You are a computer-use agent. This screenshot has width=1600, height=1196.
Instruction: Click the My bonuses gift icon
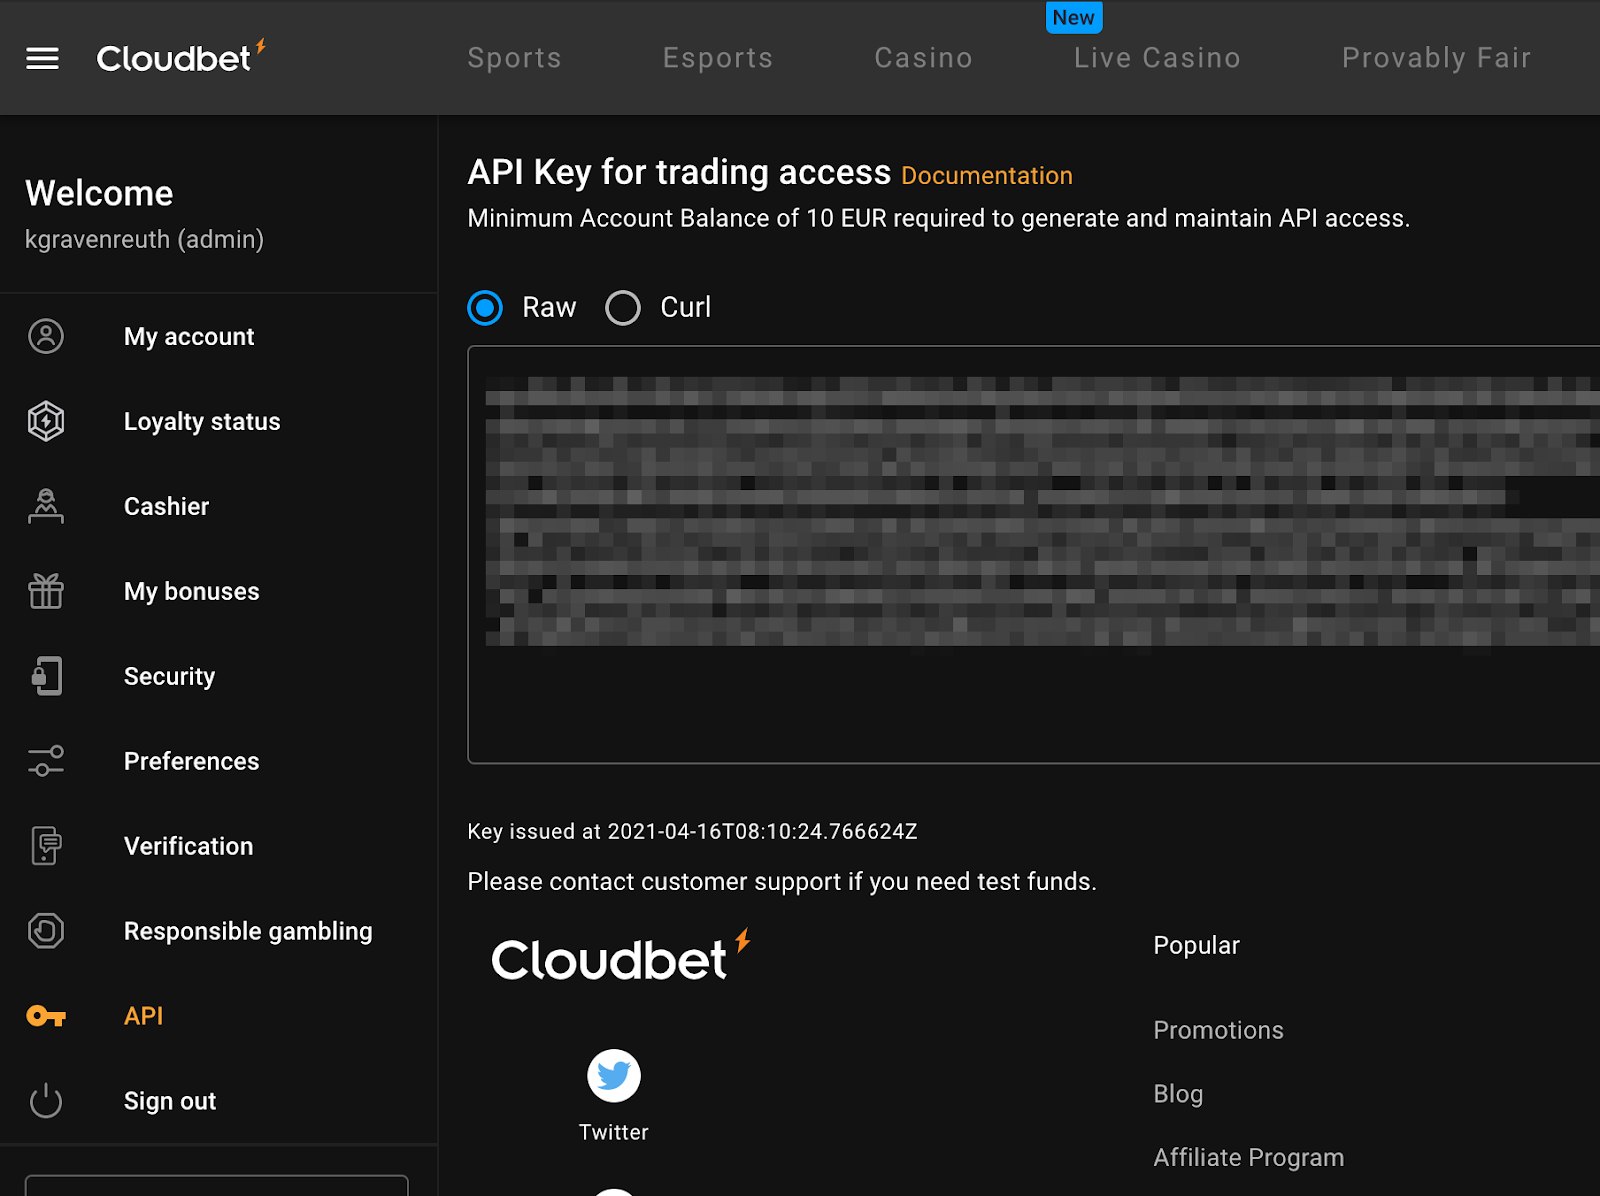click(46, 591)
